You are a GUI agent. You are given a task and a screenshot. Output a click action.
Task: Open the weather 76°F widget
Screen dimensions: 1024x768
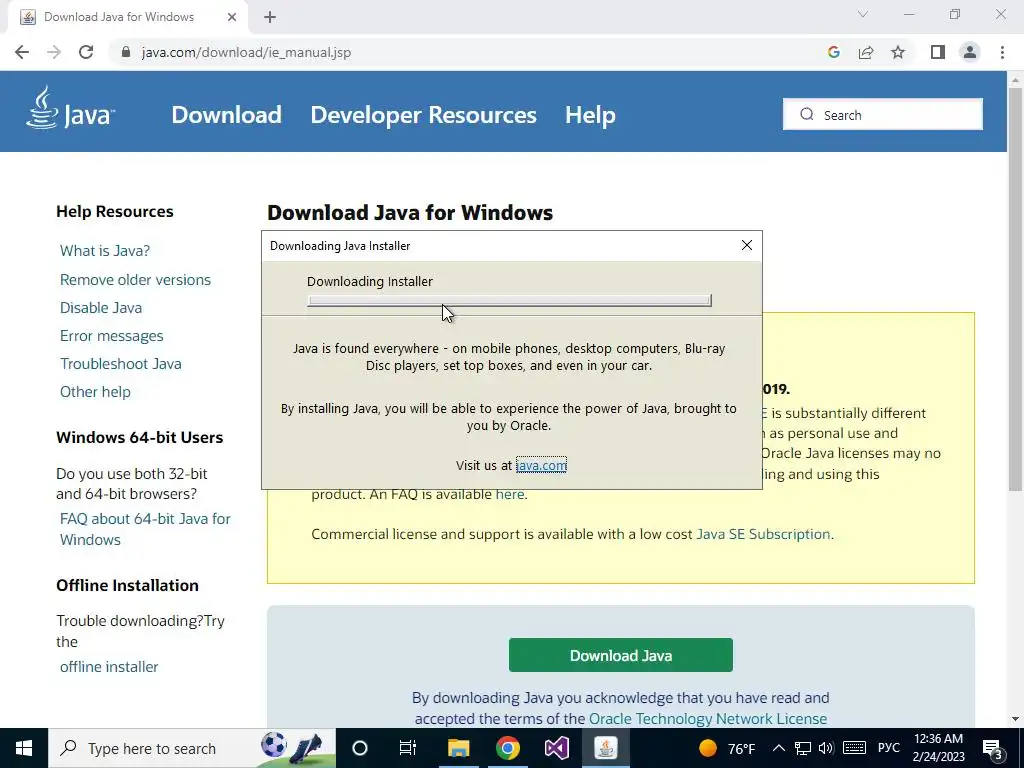click(727, 748)
